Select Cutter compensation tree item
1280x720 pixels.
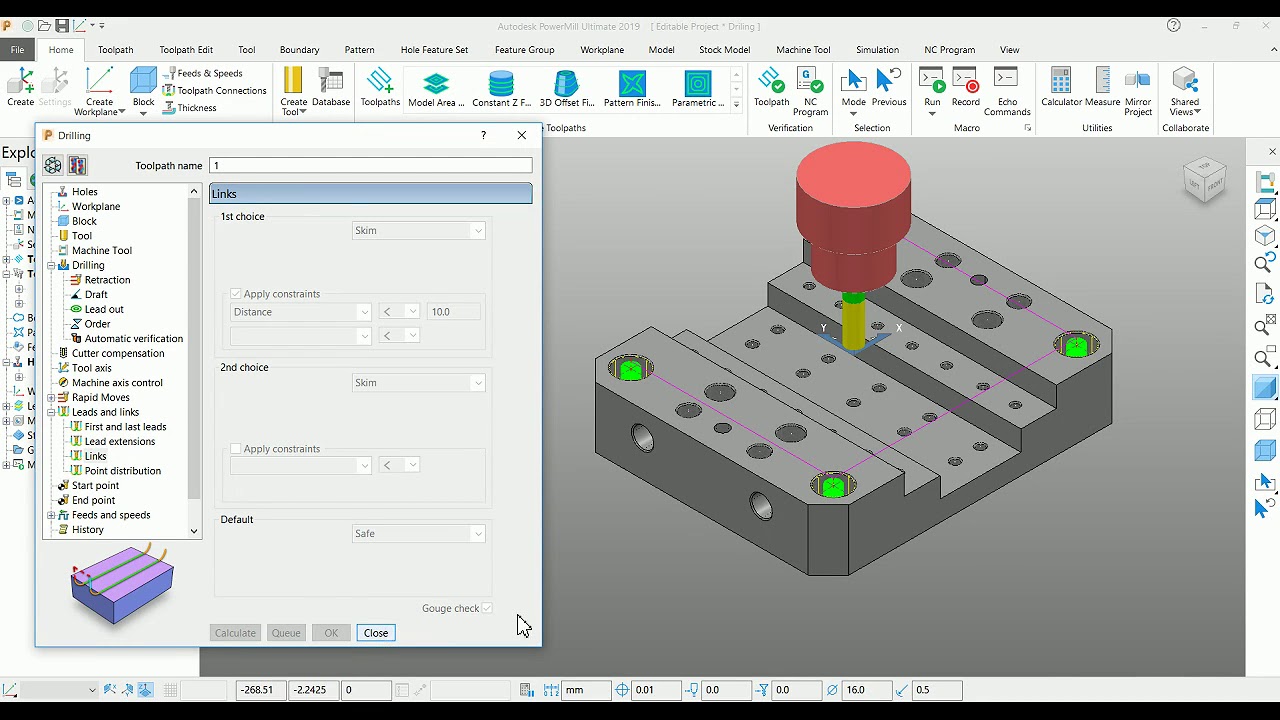118,353
